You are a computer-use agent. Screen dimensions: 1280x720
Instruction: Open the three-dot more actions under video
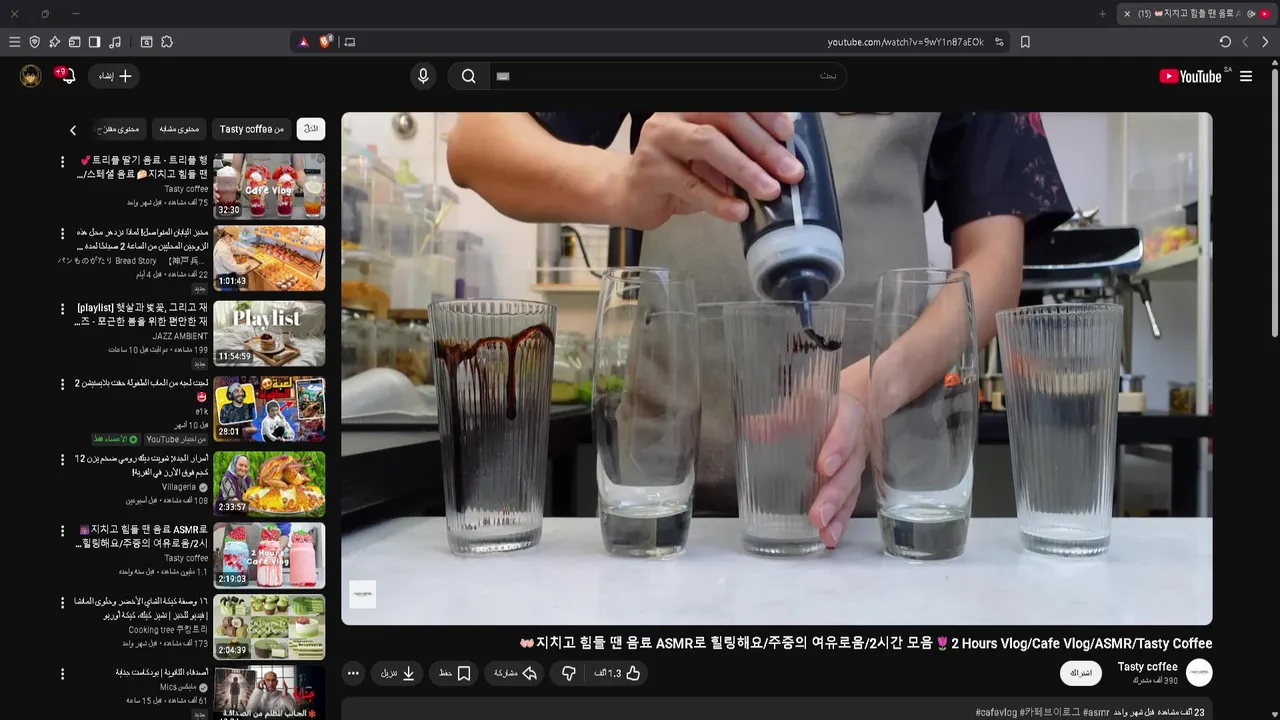353,673
